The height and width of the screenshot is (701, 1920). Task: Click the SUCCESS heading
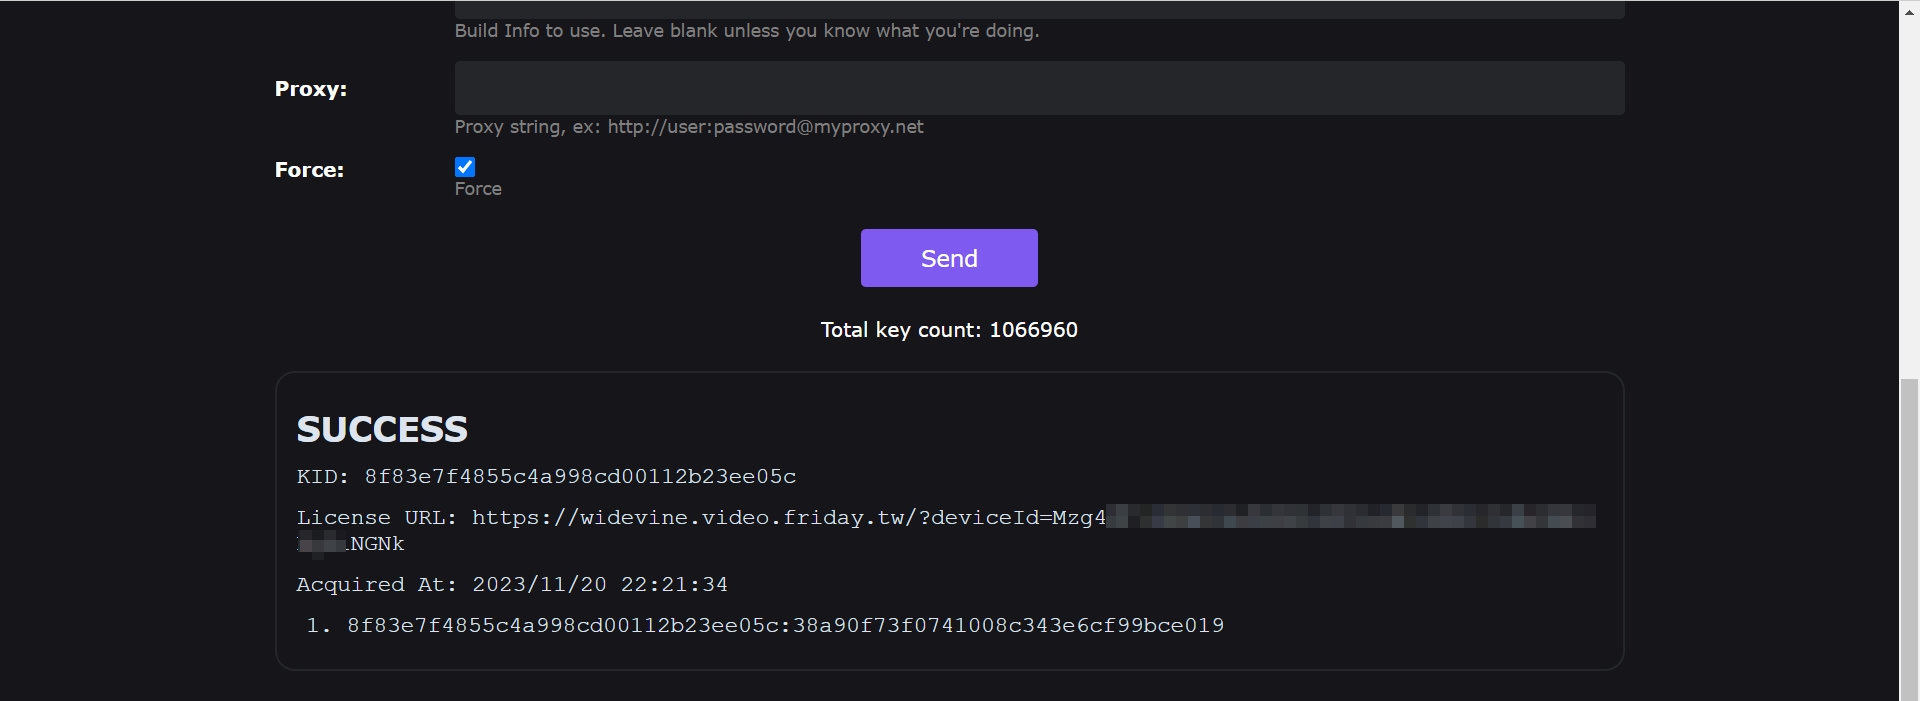tap(382, 429)
